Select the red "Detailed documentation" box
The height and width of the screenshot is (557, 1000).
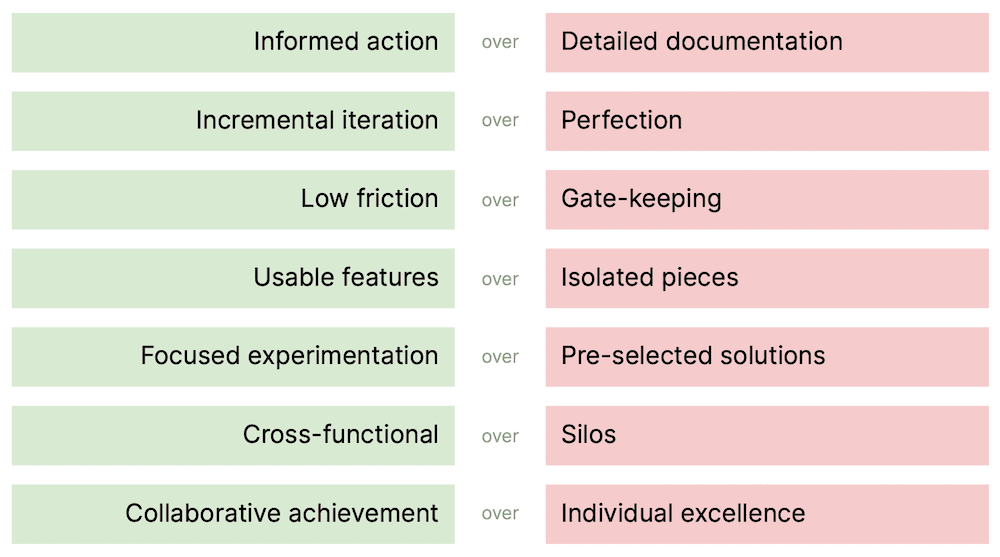click(x=766, y=42)
